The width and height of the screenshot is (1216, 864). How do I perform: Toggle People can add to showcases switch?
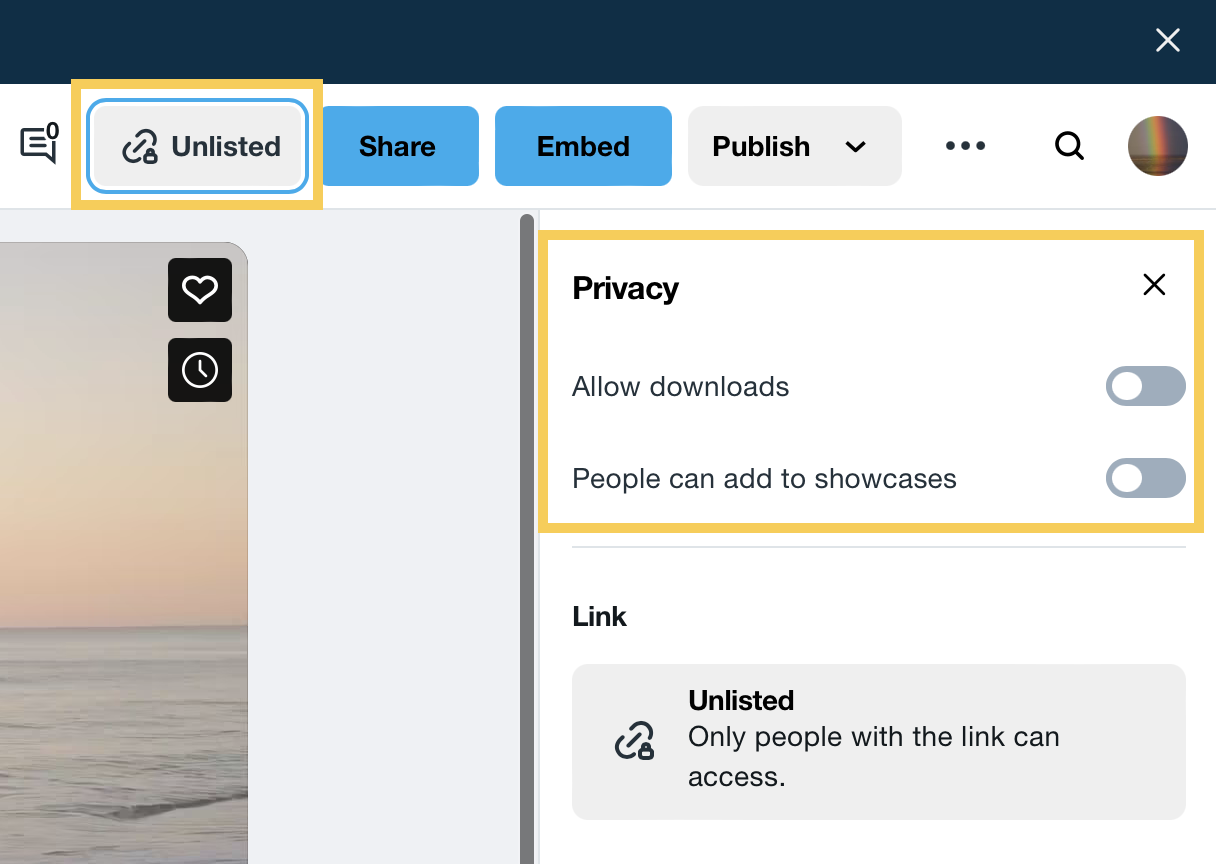coord(1146,479)
